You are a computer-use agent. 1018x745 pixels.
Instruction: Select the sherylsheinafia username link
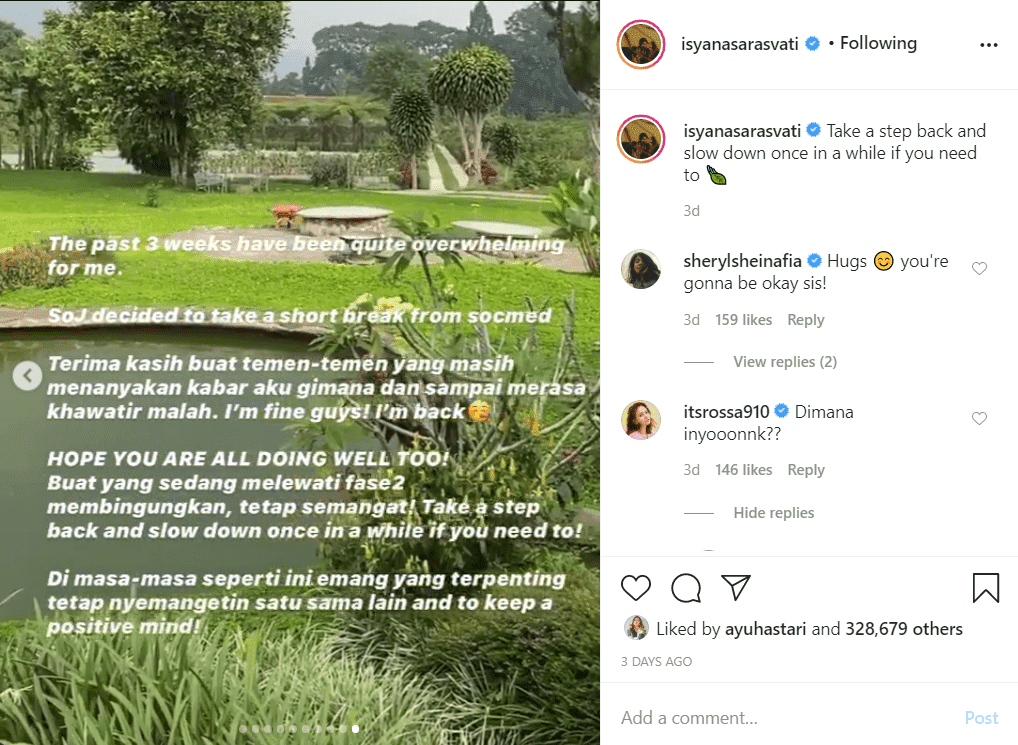click(x=744, y=260)
